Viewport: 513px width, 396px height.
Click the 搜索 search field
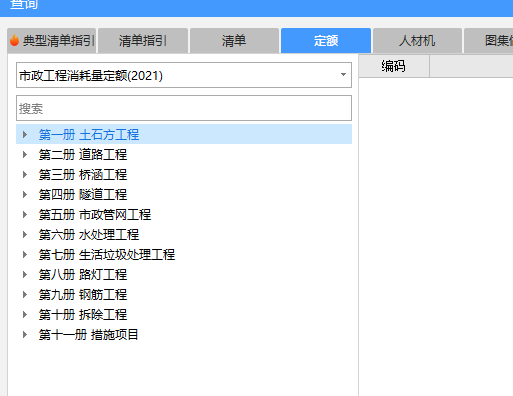[184, 108]
